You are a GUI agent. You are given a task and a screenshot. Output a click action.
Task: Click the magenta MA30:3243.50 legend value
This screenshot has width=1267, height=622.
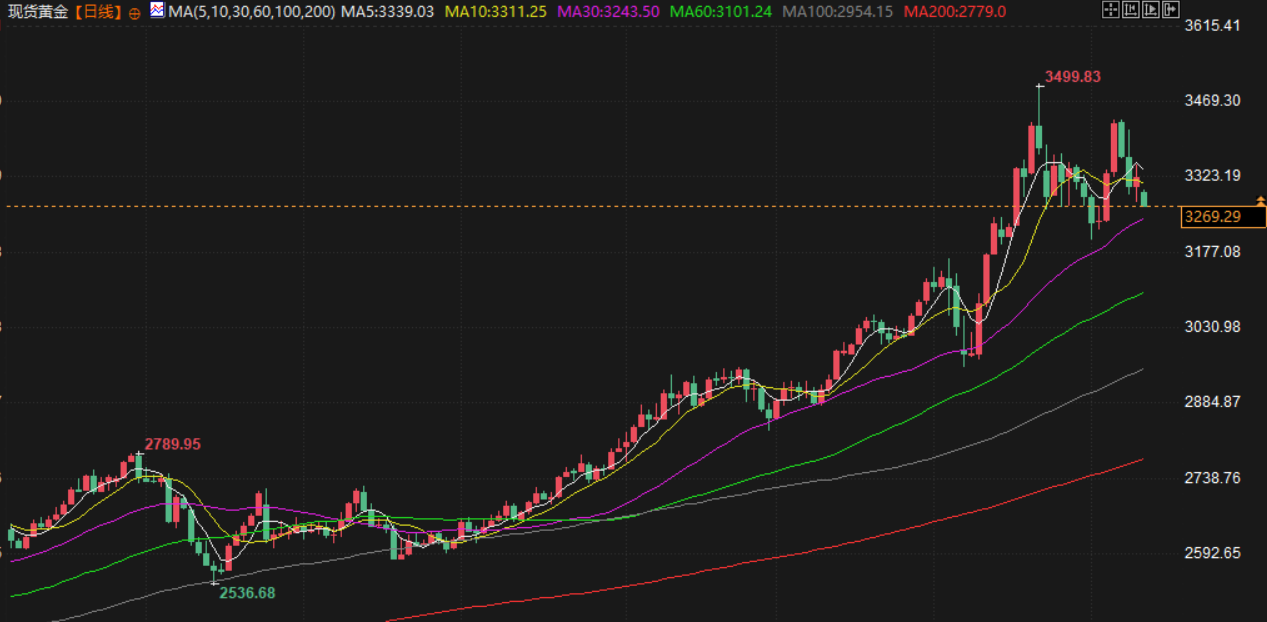pos(609,12)
